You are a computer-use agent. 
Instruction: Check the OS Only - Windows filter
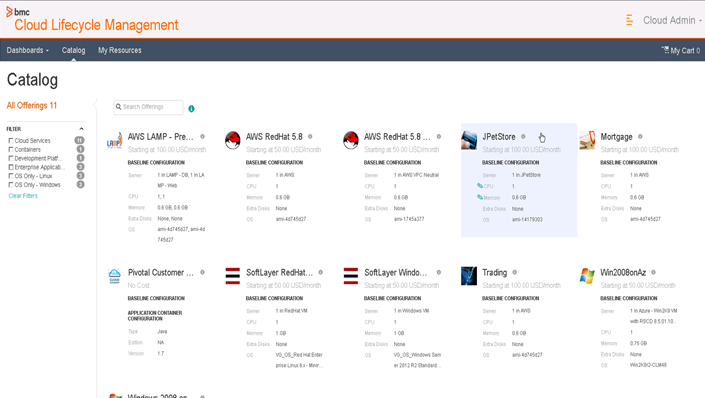(x=11, y=185)
